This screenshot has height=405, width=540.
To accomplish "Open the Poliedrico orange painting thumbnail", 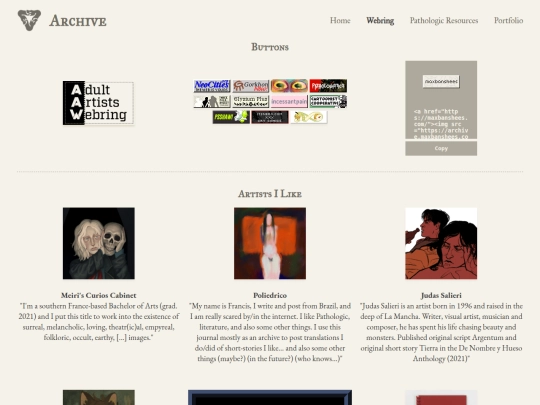I will point(270,243).
